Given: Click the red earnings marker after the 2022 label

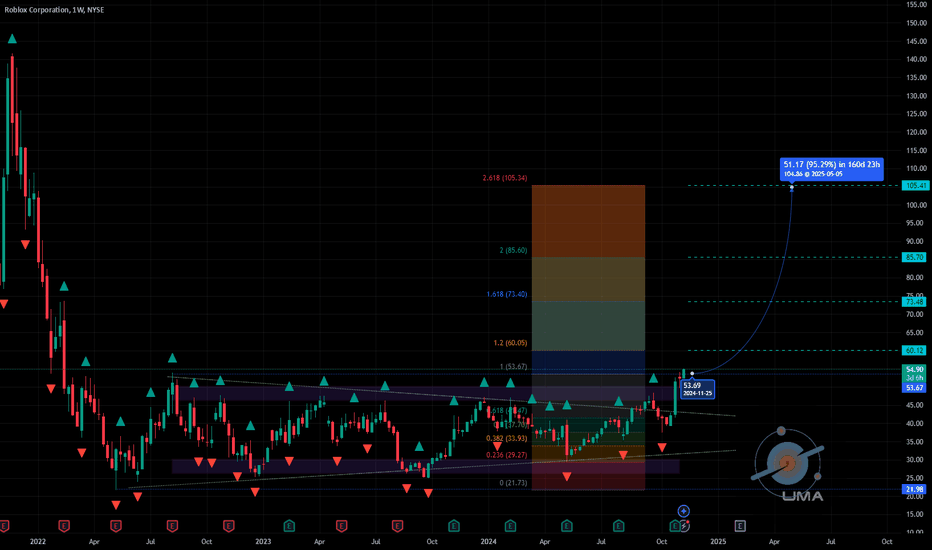Looking at the screenshot, I should point(64,526).
